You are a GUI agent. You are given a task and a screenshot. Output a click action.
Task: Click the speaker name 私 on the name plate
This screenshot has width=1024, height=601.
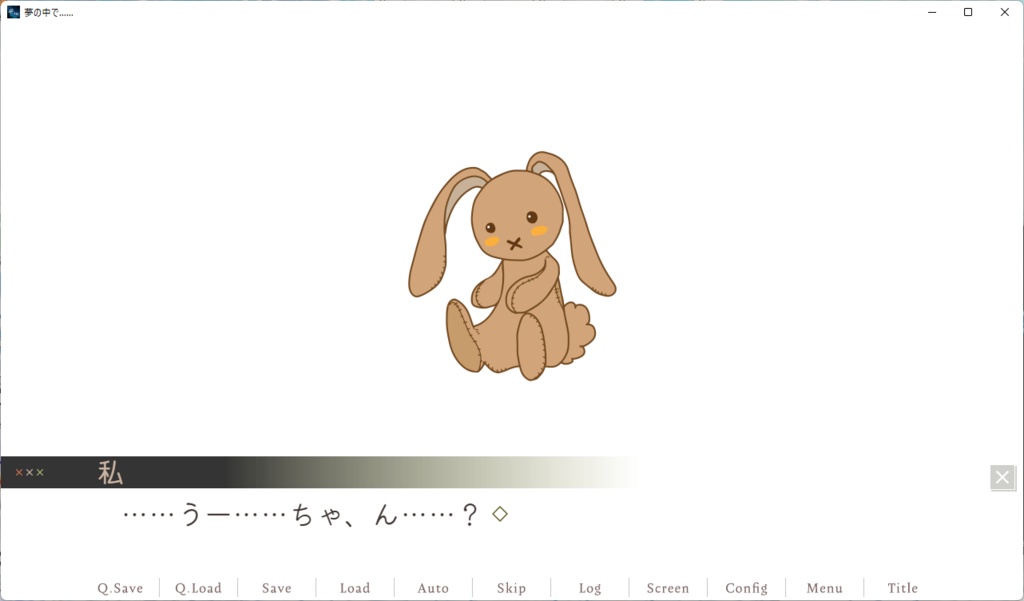pos(110,472)
